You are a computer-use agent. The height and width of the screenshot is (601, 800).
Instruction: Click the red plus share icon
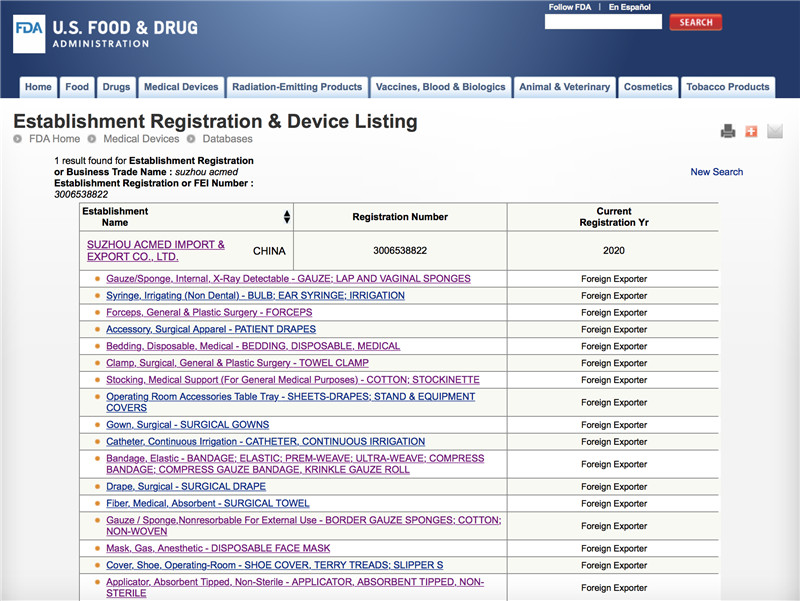pos(751,131)
